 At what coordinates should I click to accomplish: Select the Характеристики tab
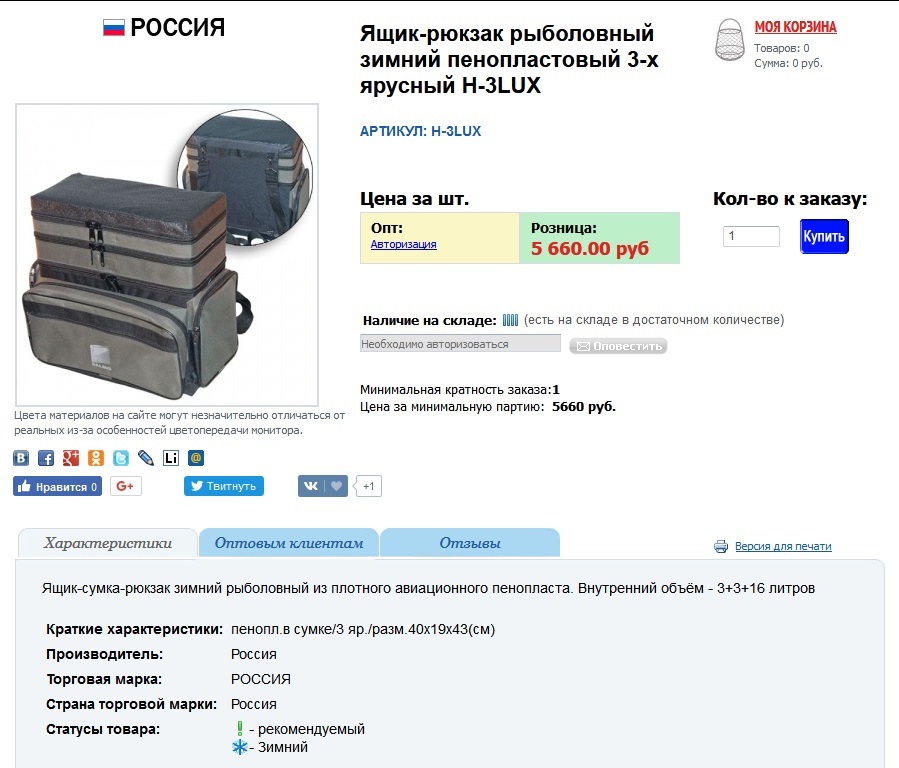(x=108, y=543)
